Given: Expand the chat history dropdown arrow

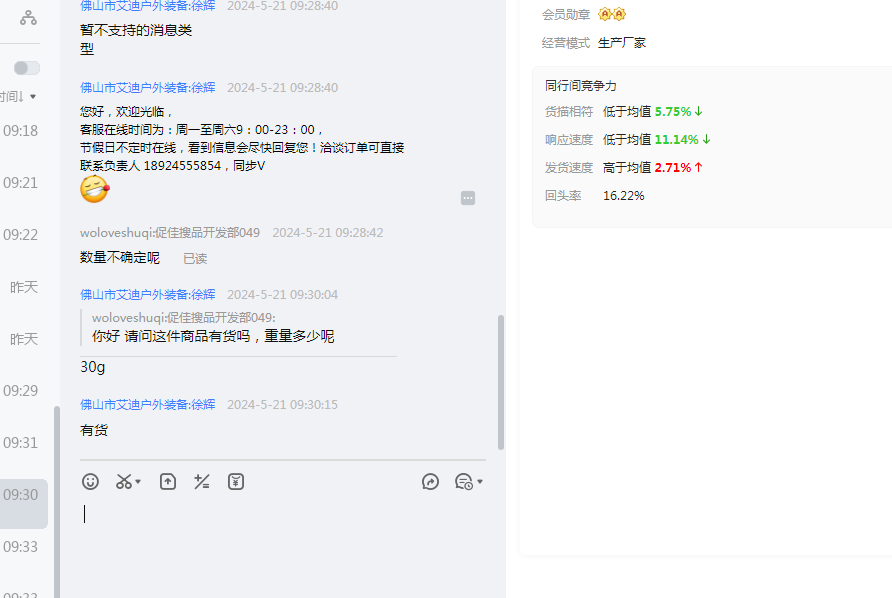Looking at the screenshot, I should (x=480, y=482).
